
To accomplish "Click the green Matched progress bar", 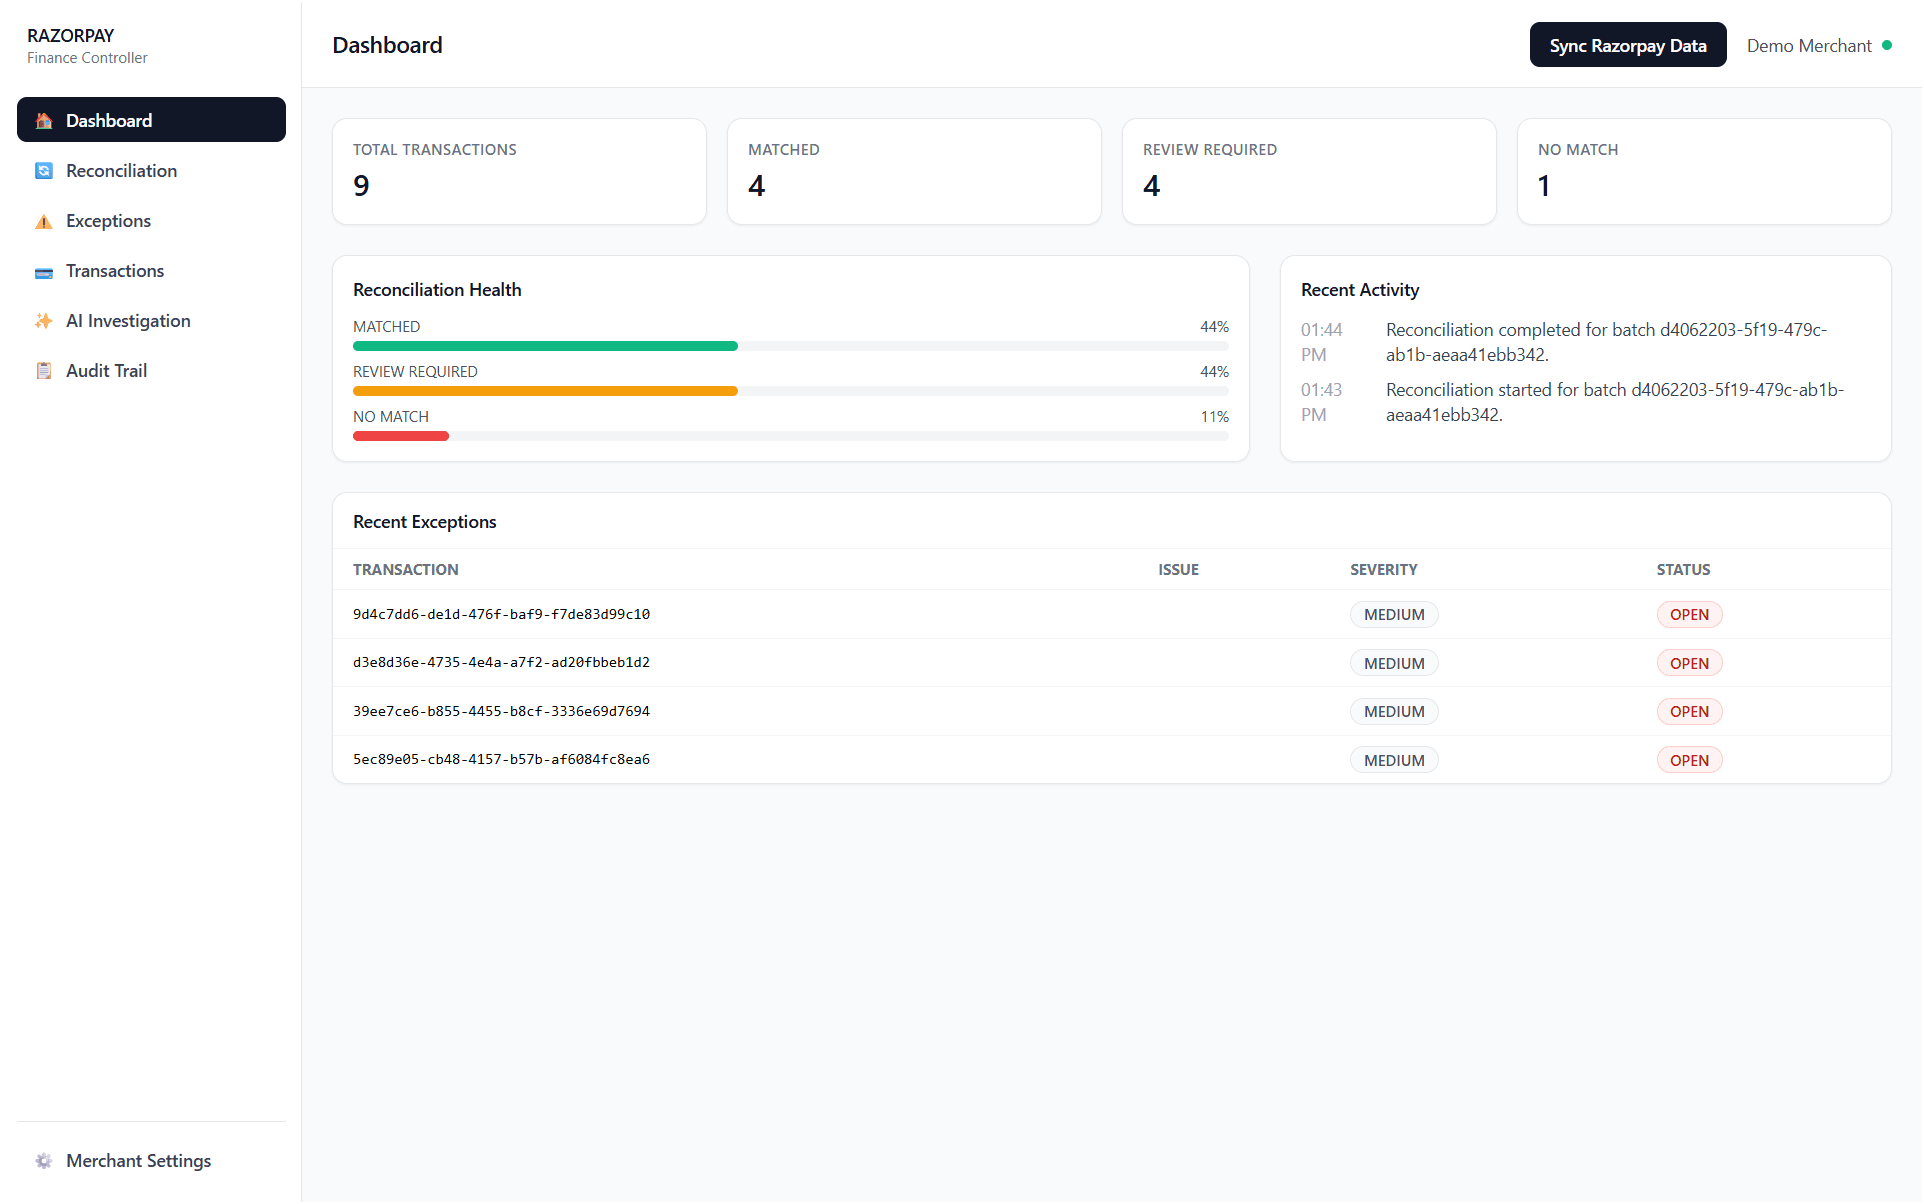I will click(x=545, y=346).
